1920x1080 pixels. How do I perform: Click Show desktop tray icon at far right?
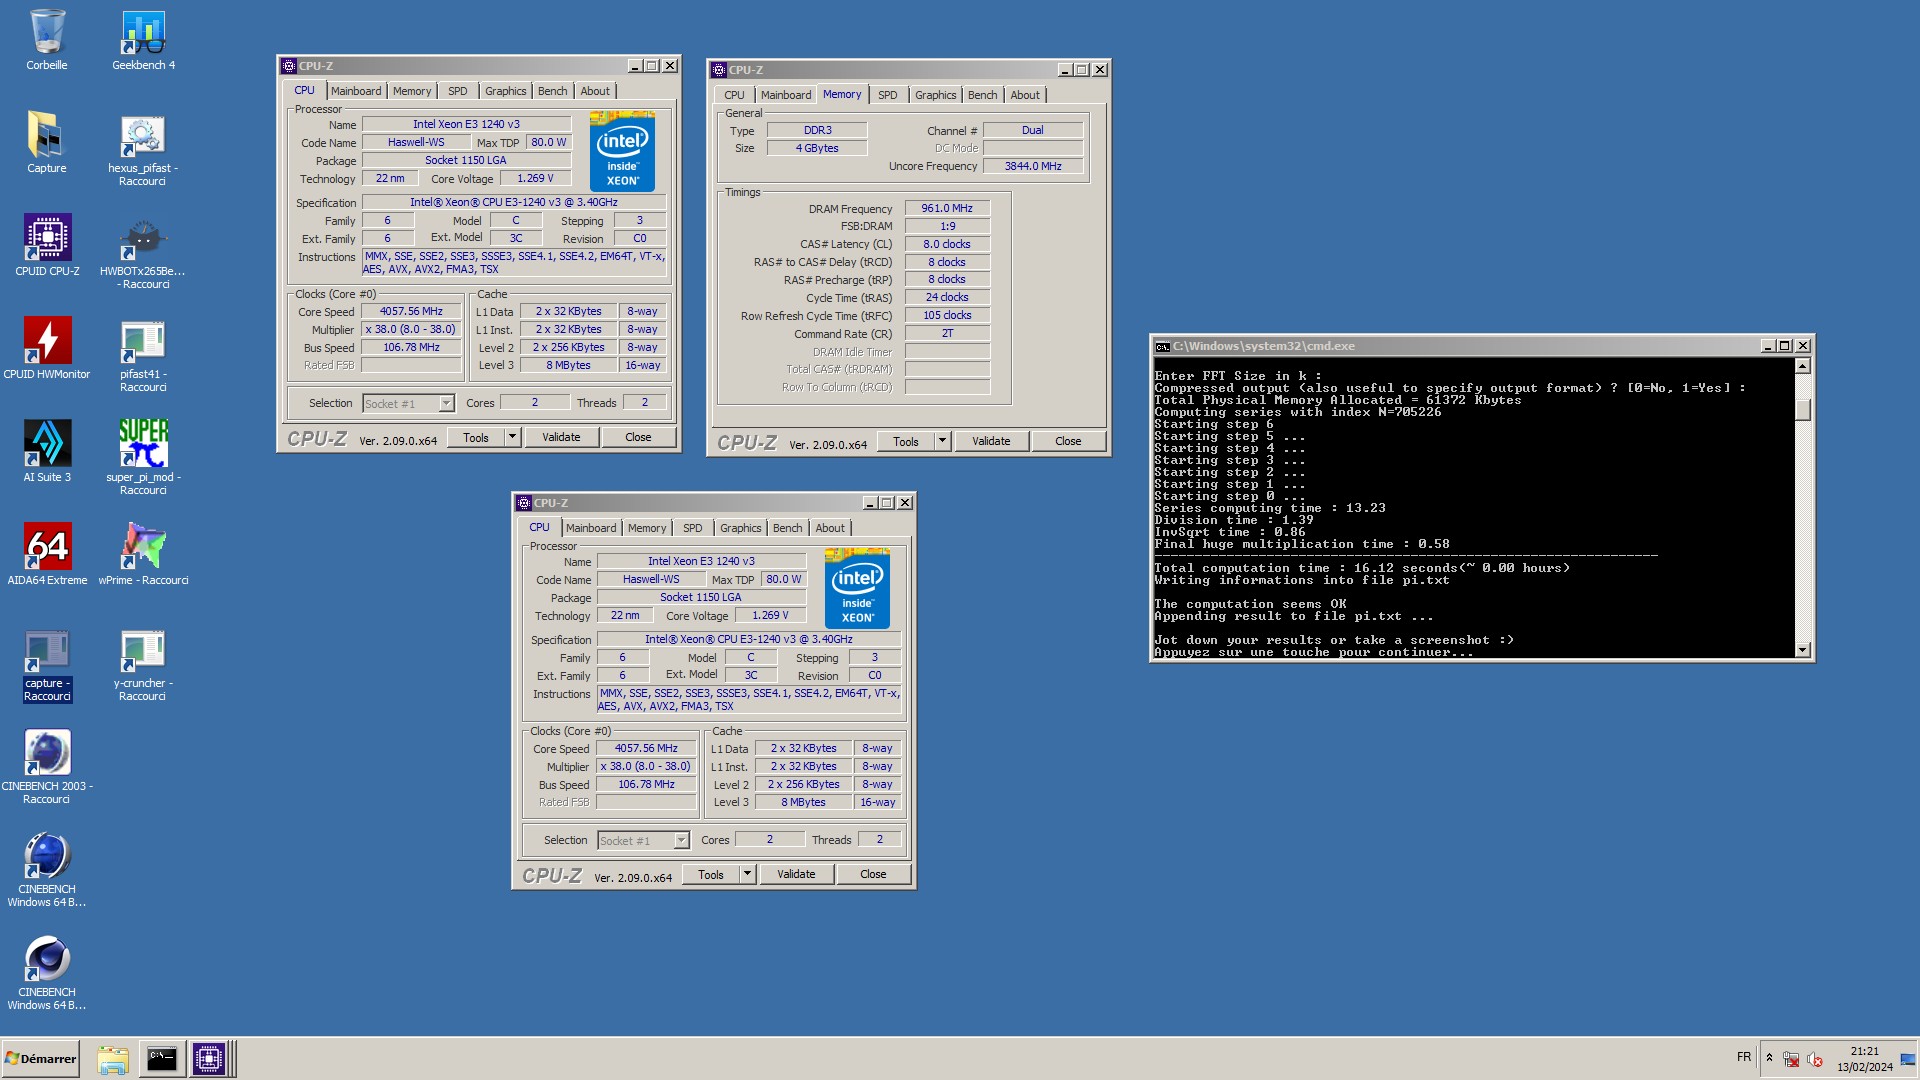coord(1908,1059)
